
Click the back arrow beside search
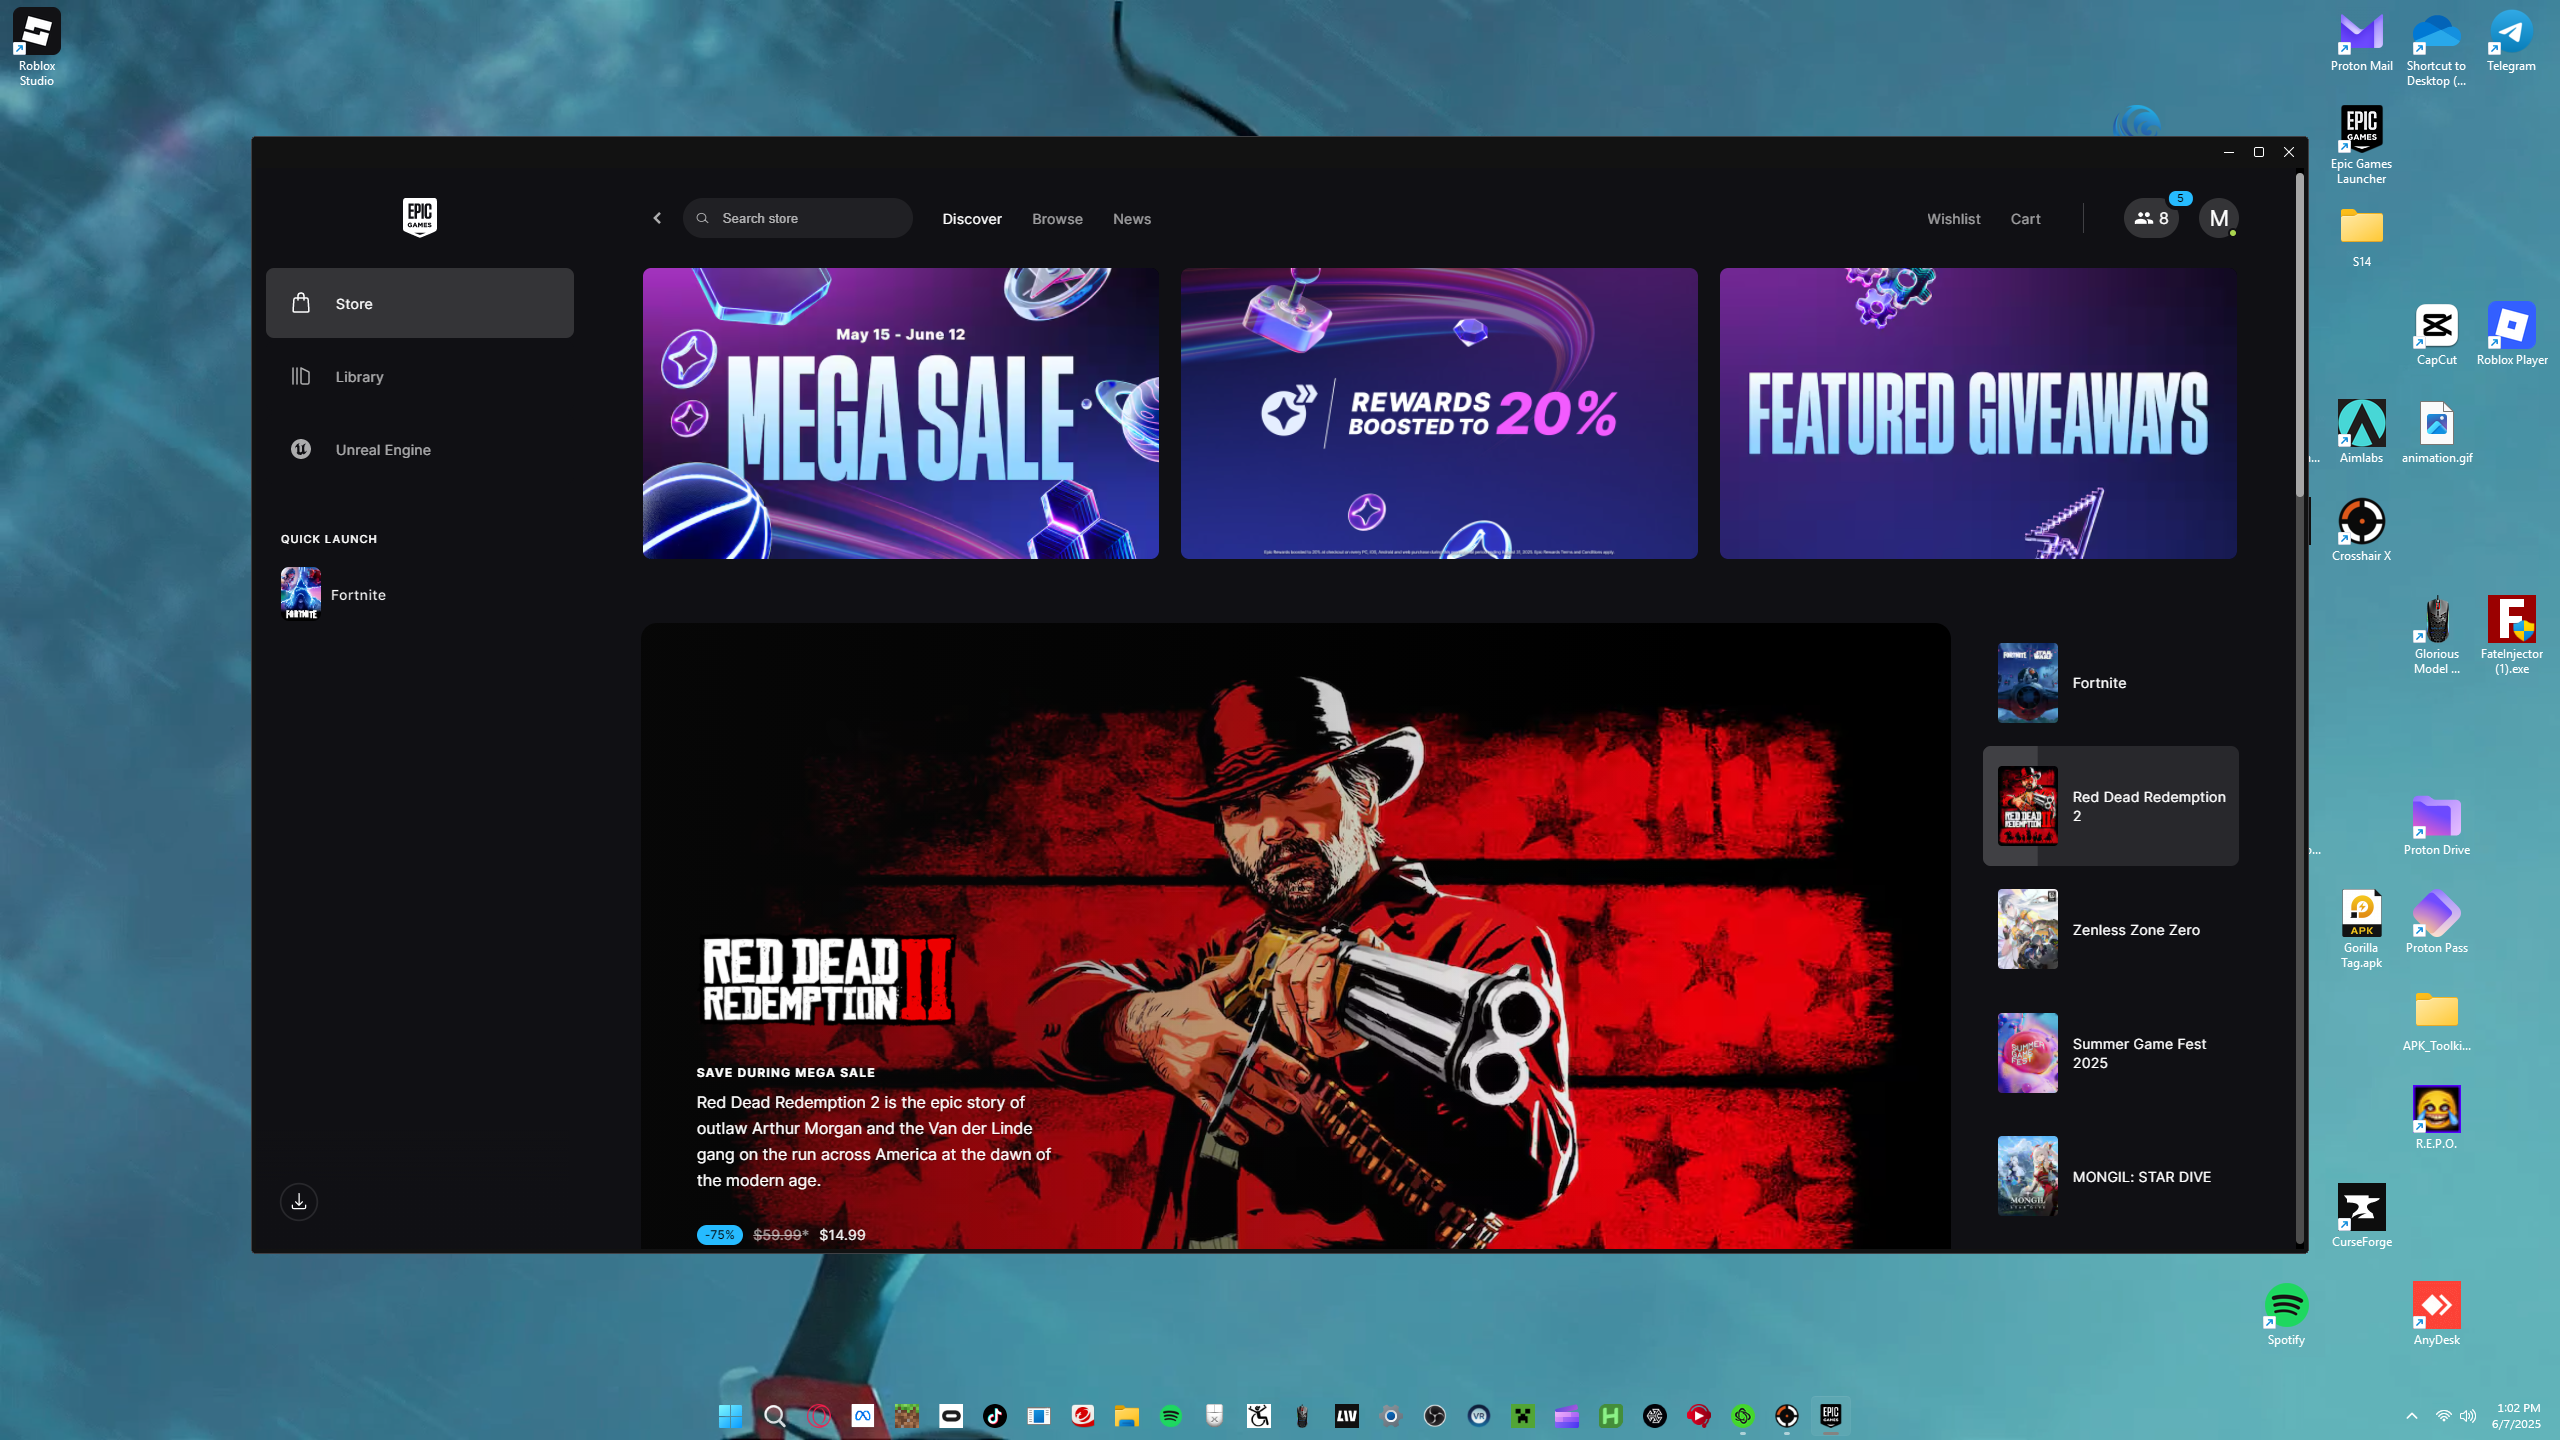click(657, 218)
